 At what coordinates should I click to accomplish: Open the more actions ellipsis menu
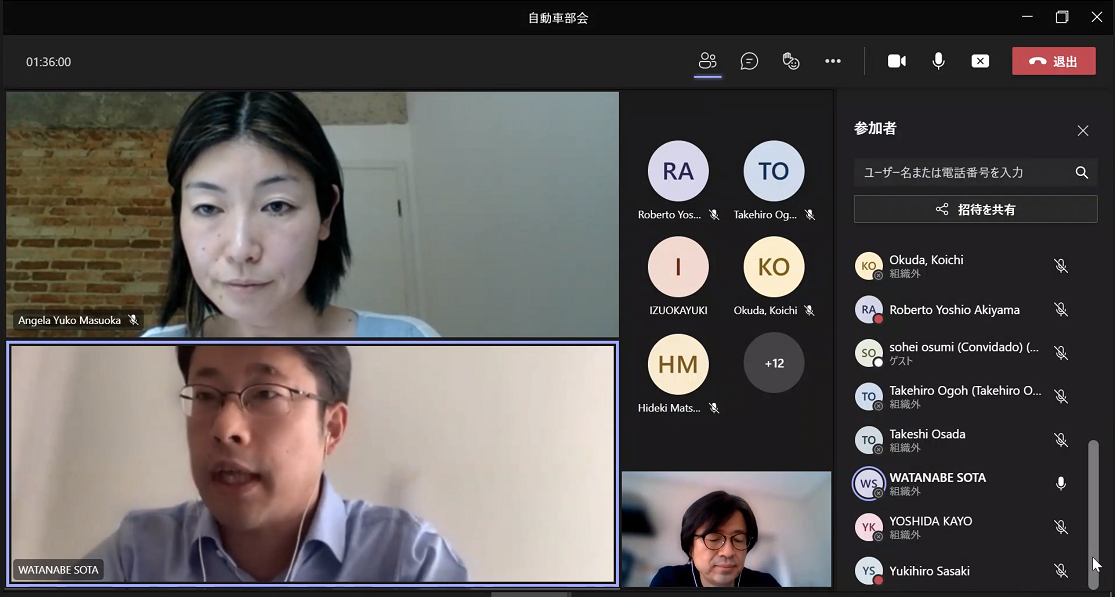pyautogui.click(x=833, y=61)
